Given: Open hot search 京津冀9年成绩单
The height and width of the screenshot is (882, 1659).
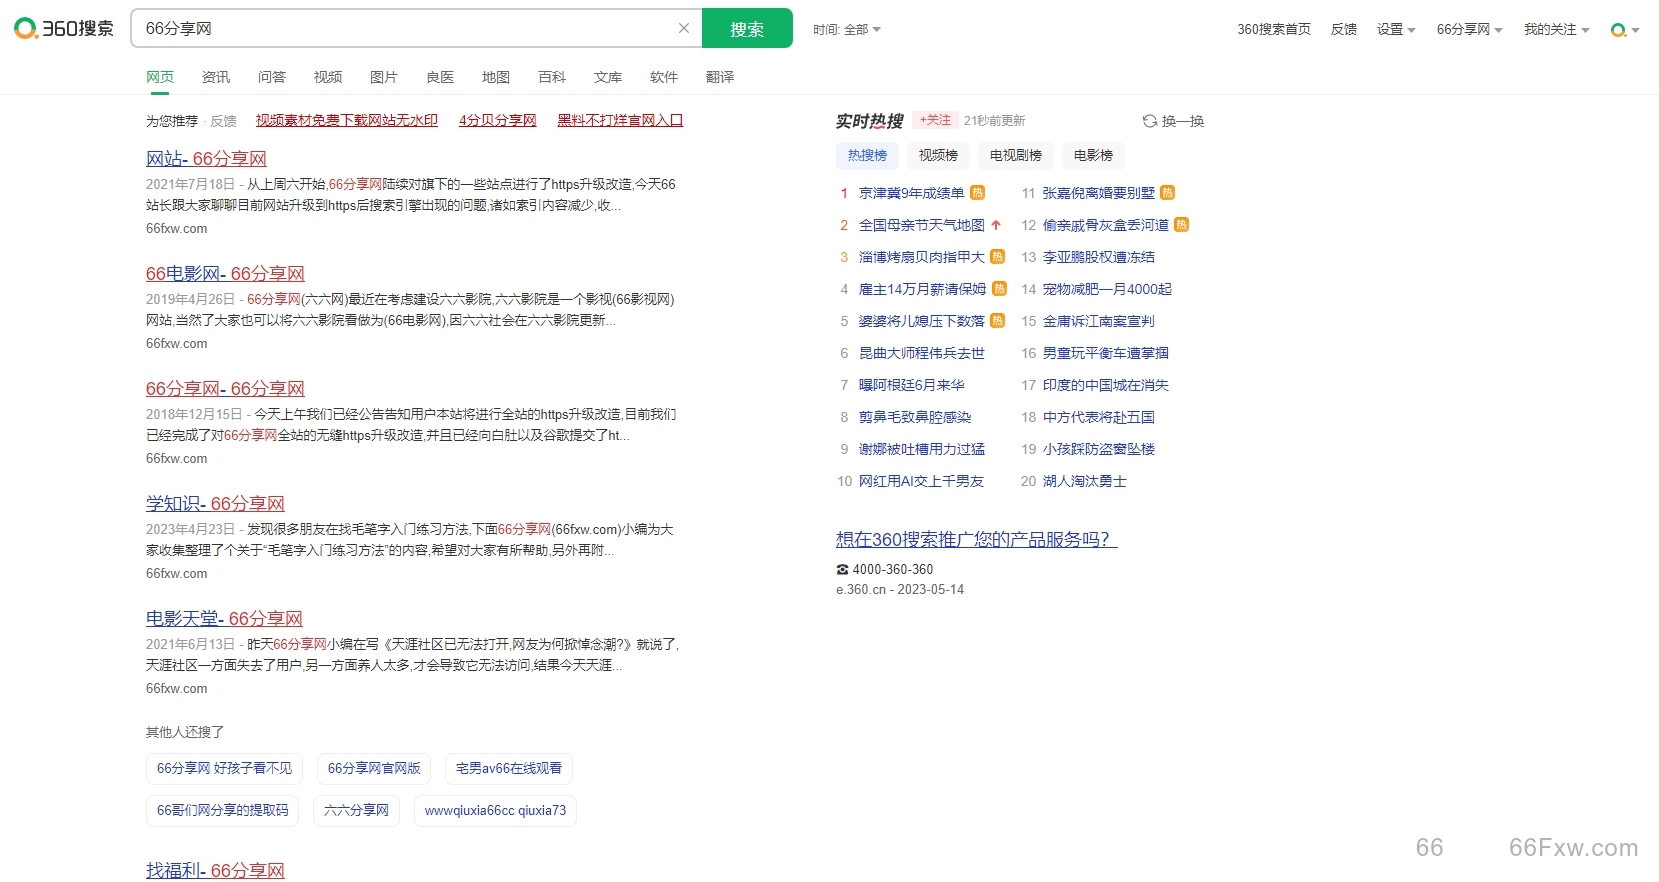Looking at the screenshot, I should (x=911, y=193).
